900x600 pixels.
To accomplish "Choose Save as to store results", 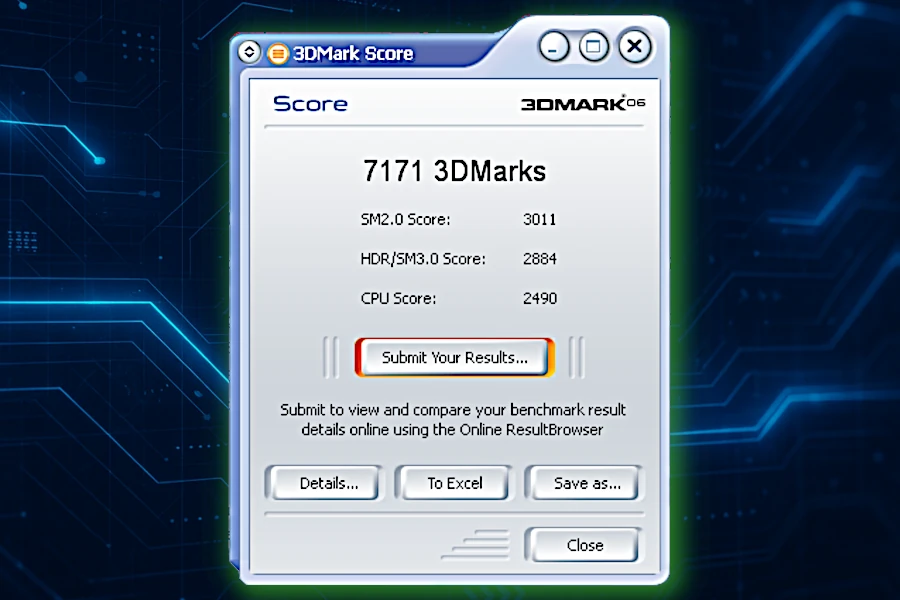I will pyautogui.click(x=584, y=483).
